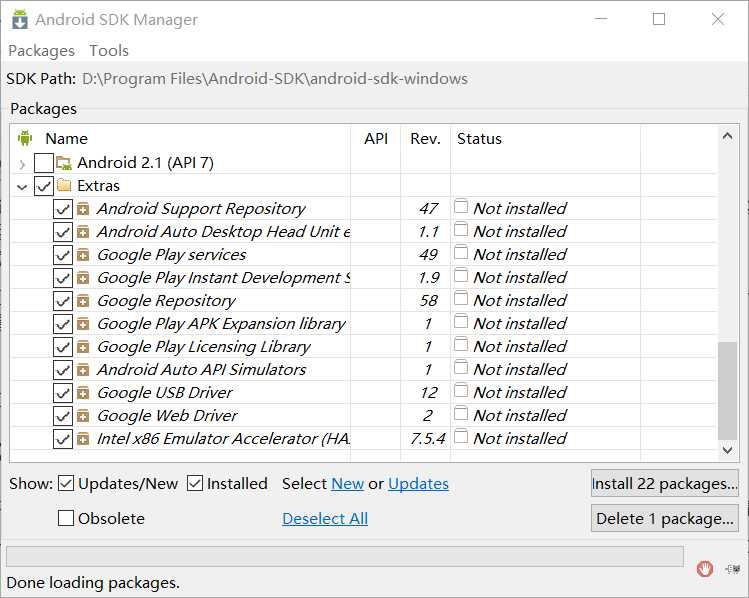Click the package list scrollbar thumb

tap(728, 391)
